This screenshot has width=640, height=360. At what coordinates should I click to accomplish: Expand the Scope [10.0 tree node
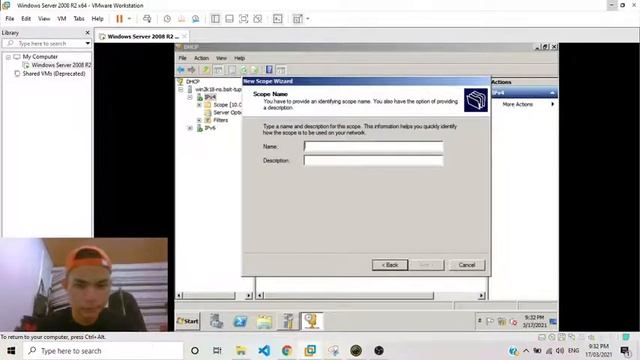pyautogui.click(x=199, y=105)
